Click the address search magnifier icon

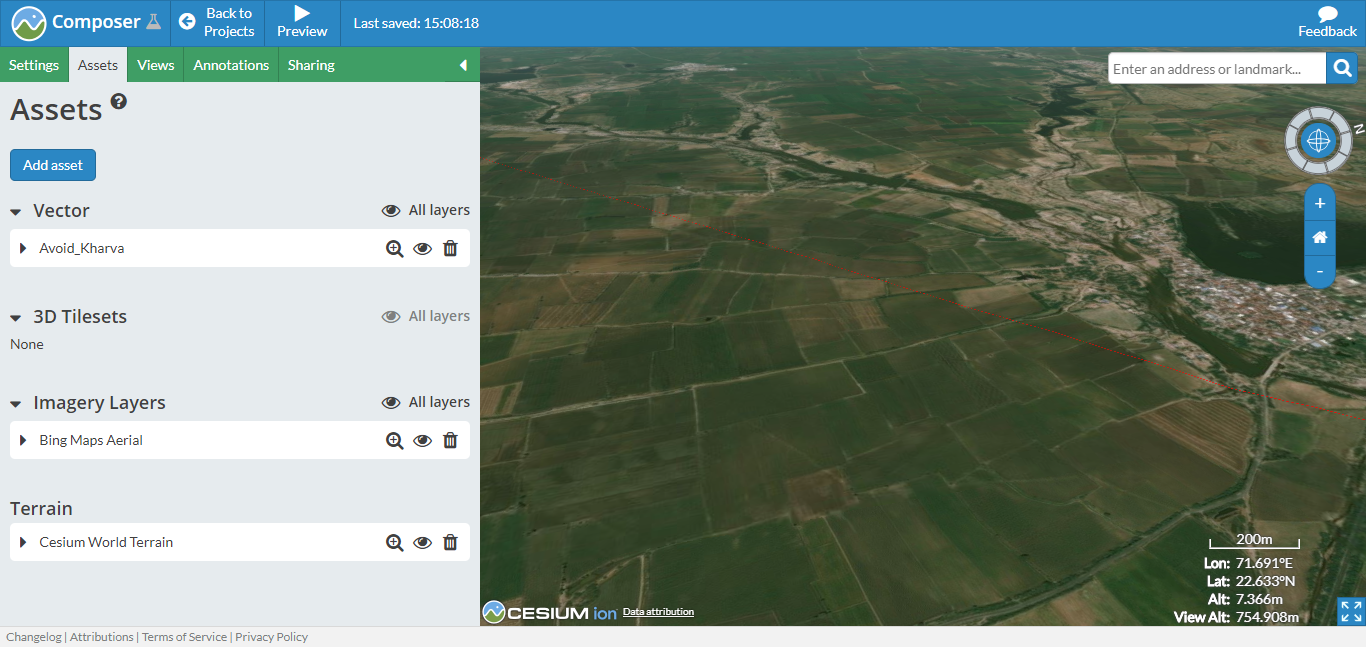(x=1342, y=68)
